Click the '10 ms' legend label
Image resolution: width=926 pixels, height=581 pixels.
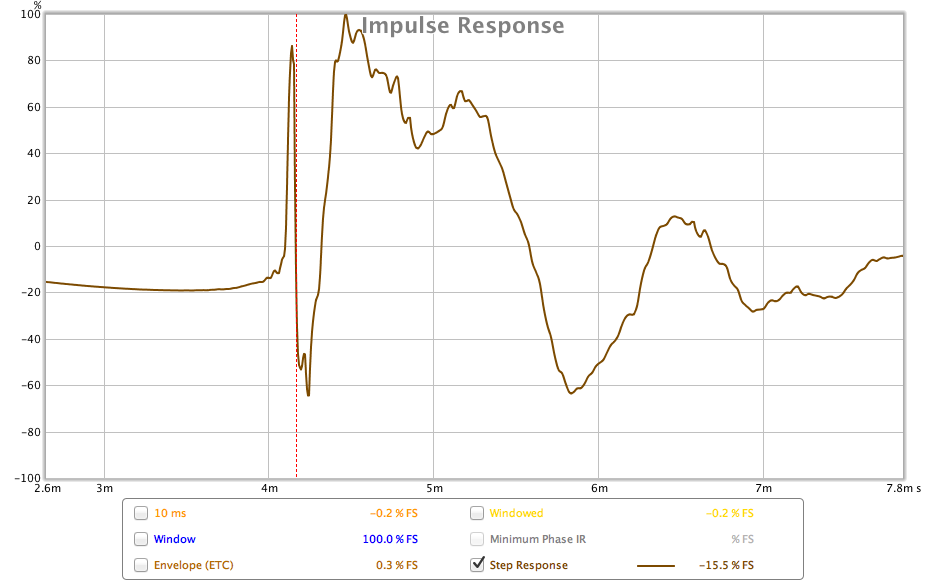coord(170,513)
